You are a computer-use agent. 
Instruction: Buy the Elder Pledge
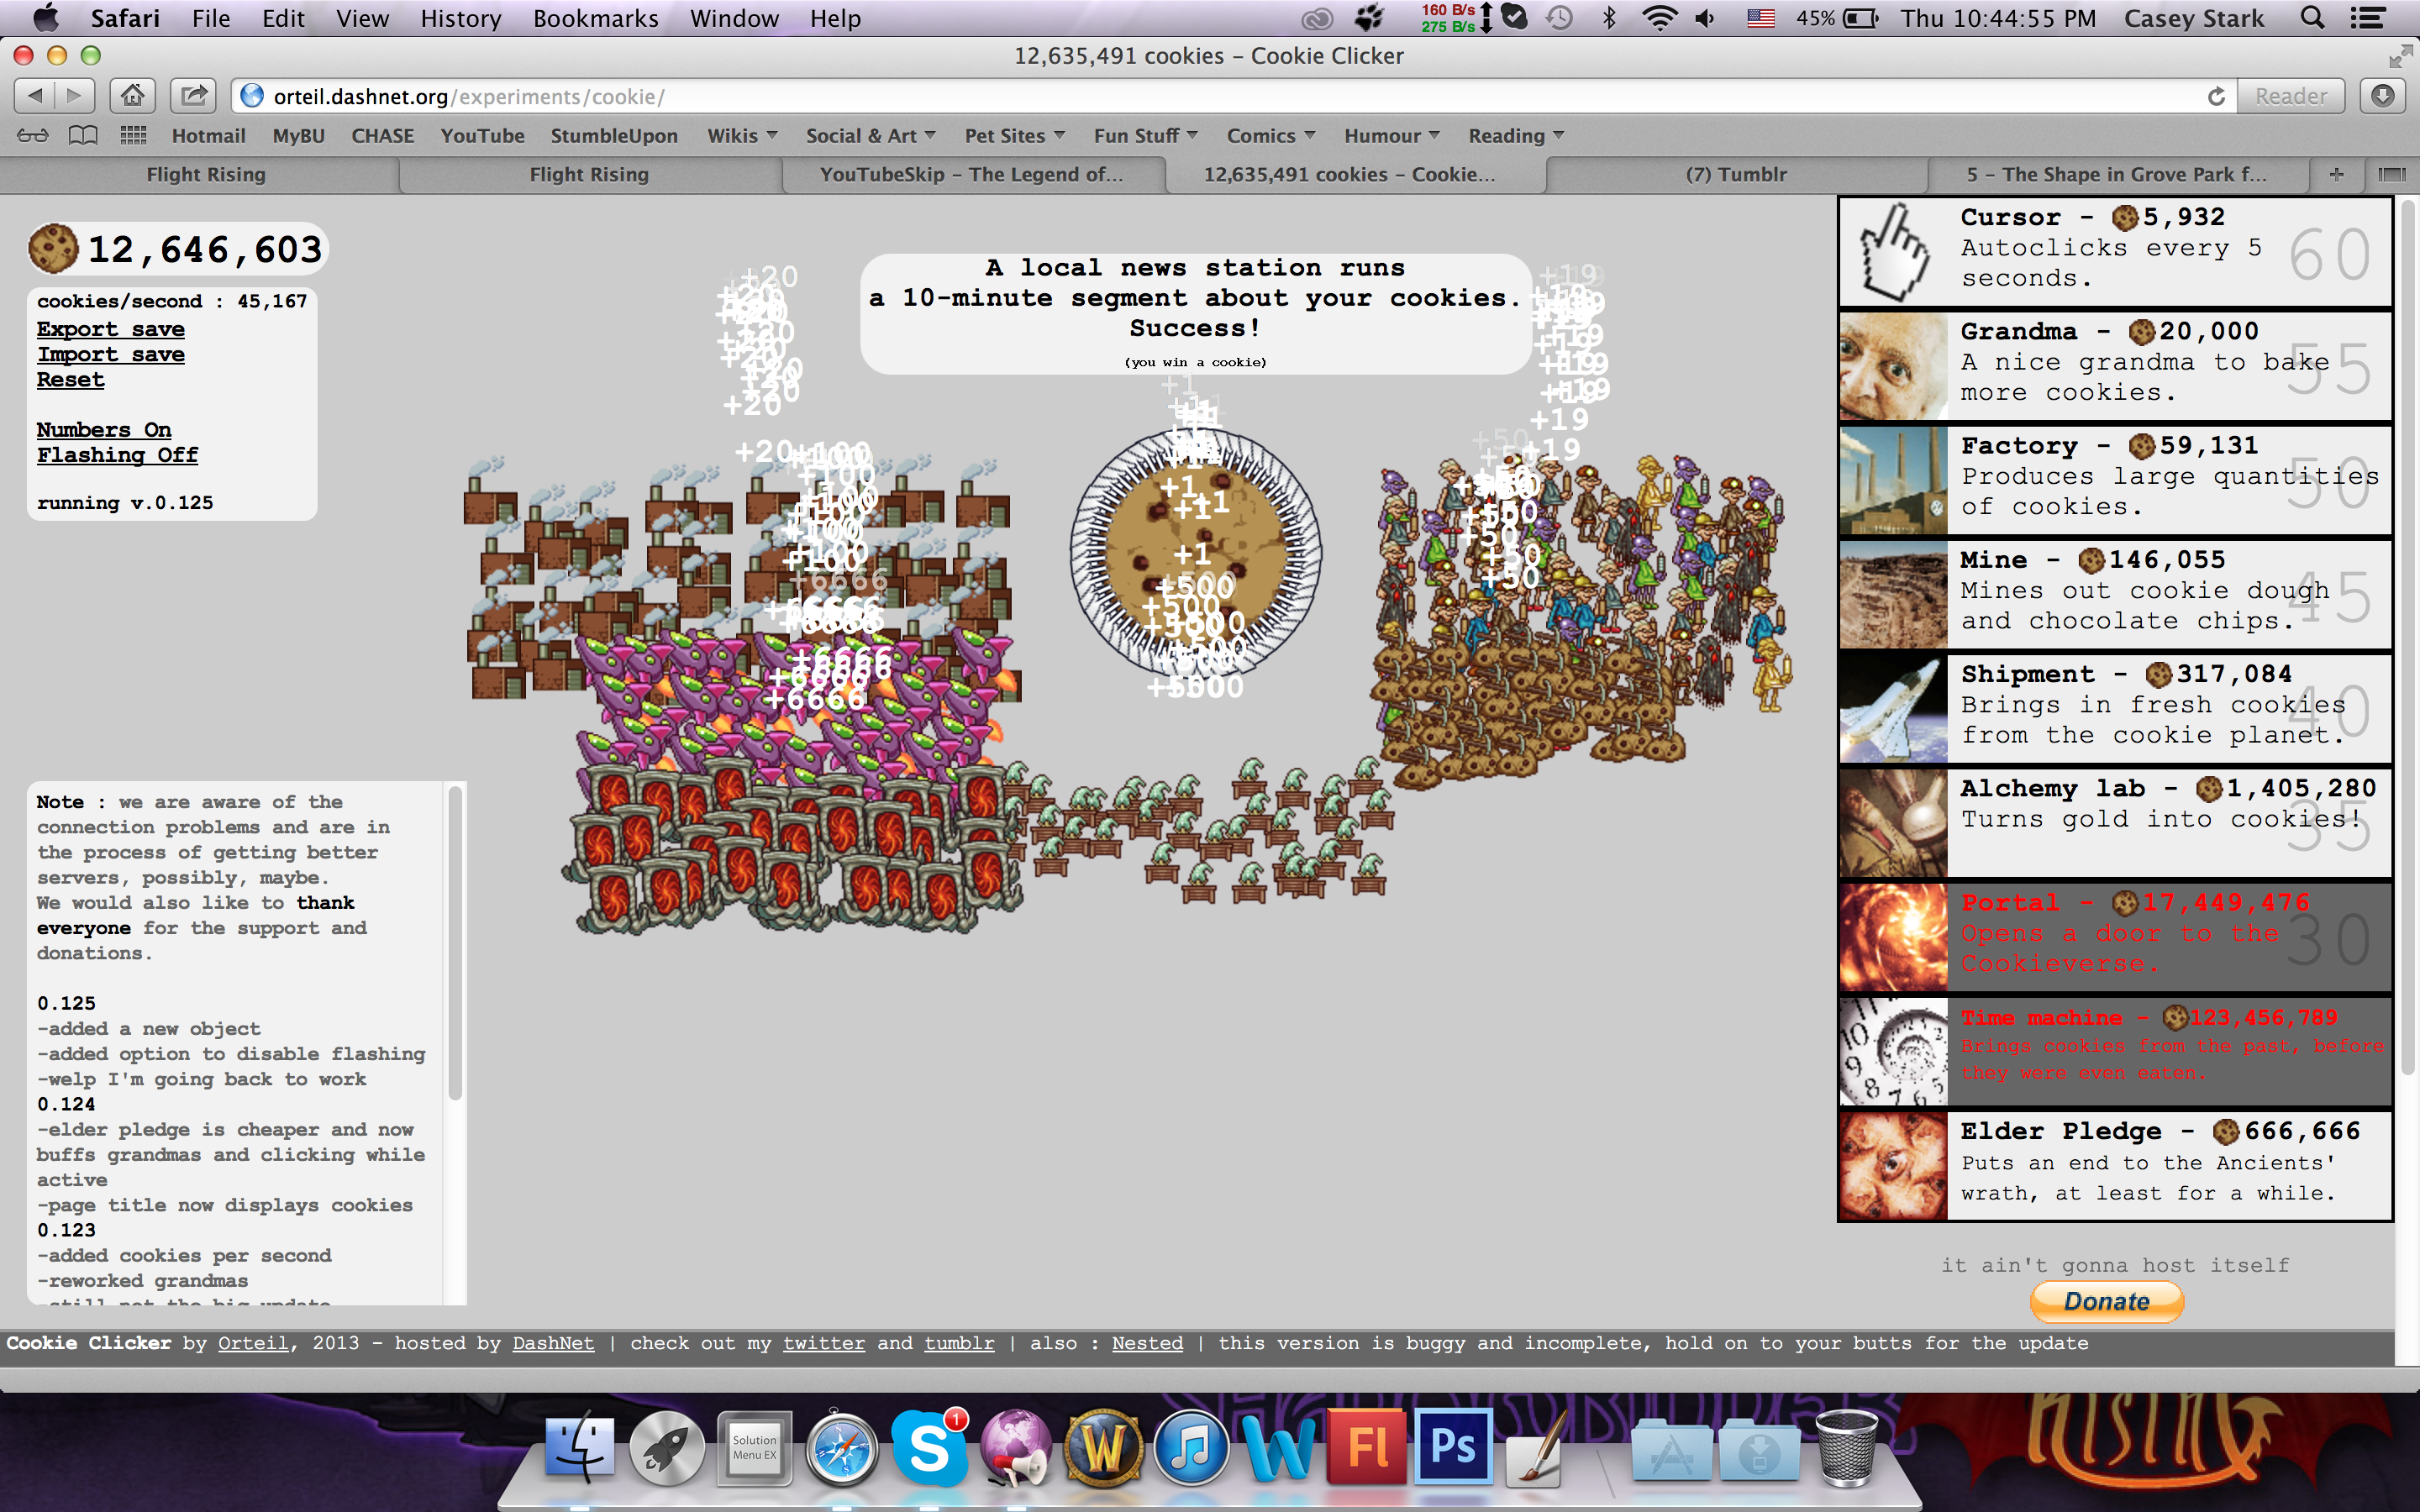2115,1166
